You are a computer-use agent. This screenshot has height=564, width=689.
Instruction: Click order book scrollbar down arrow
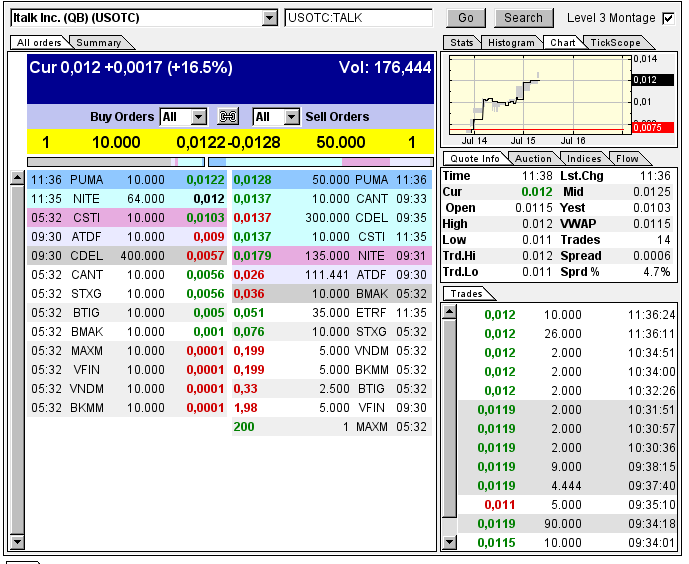[17, 542]
